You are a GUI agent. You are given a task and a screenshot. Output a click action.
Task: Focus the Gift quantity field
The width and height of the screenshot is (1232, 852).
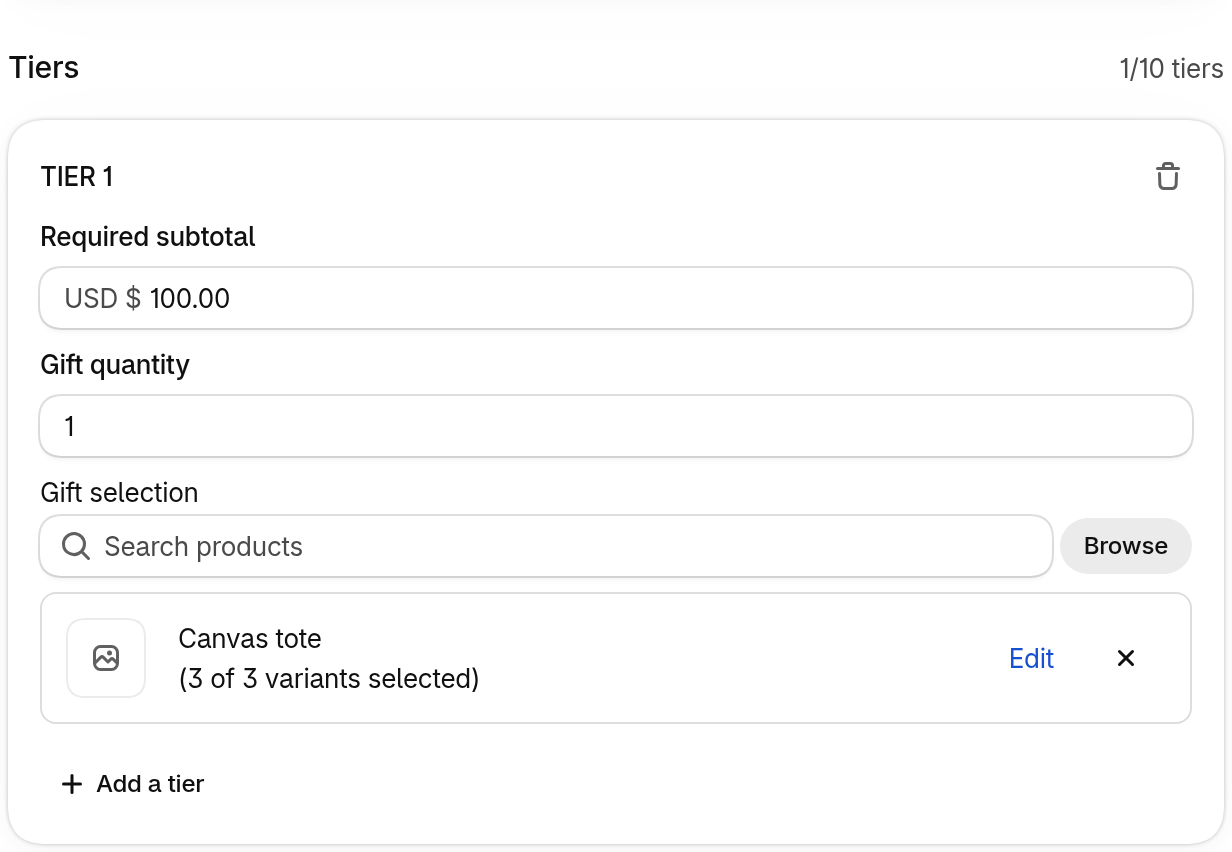point(616,426)
